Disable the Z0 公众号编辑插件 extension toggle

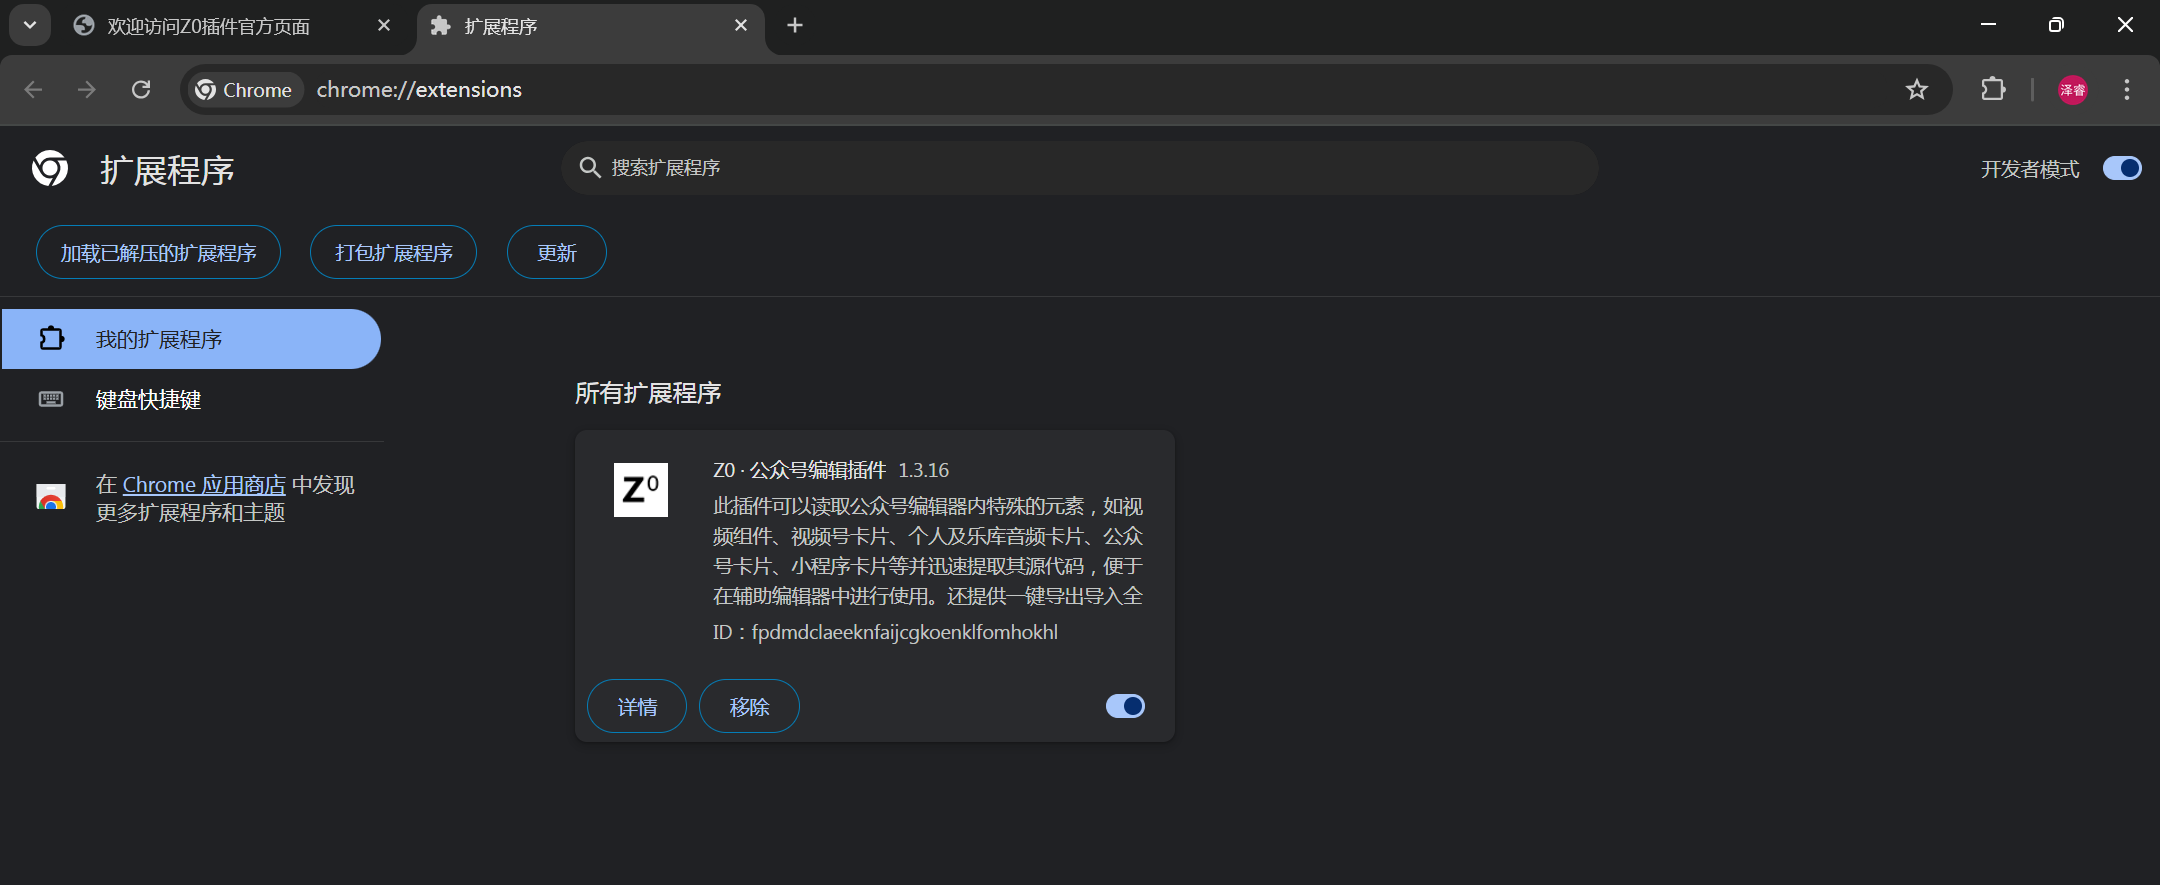[1125, 706]
